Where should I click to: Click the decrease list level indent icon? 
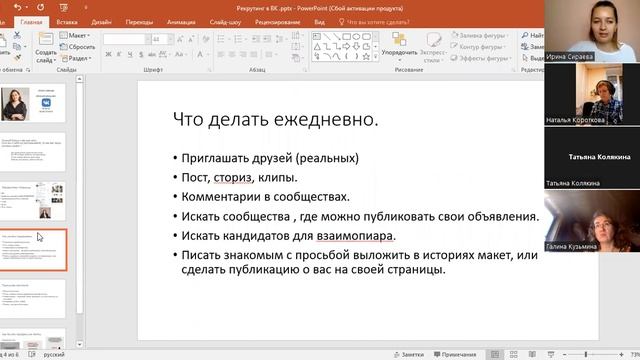(x=256, y=40)
